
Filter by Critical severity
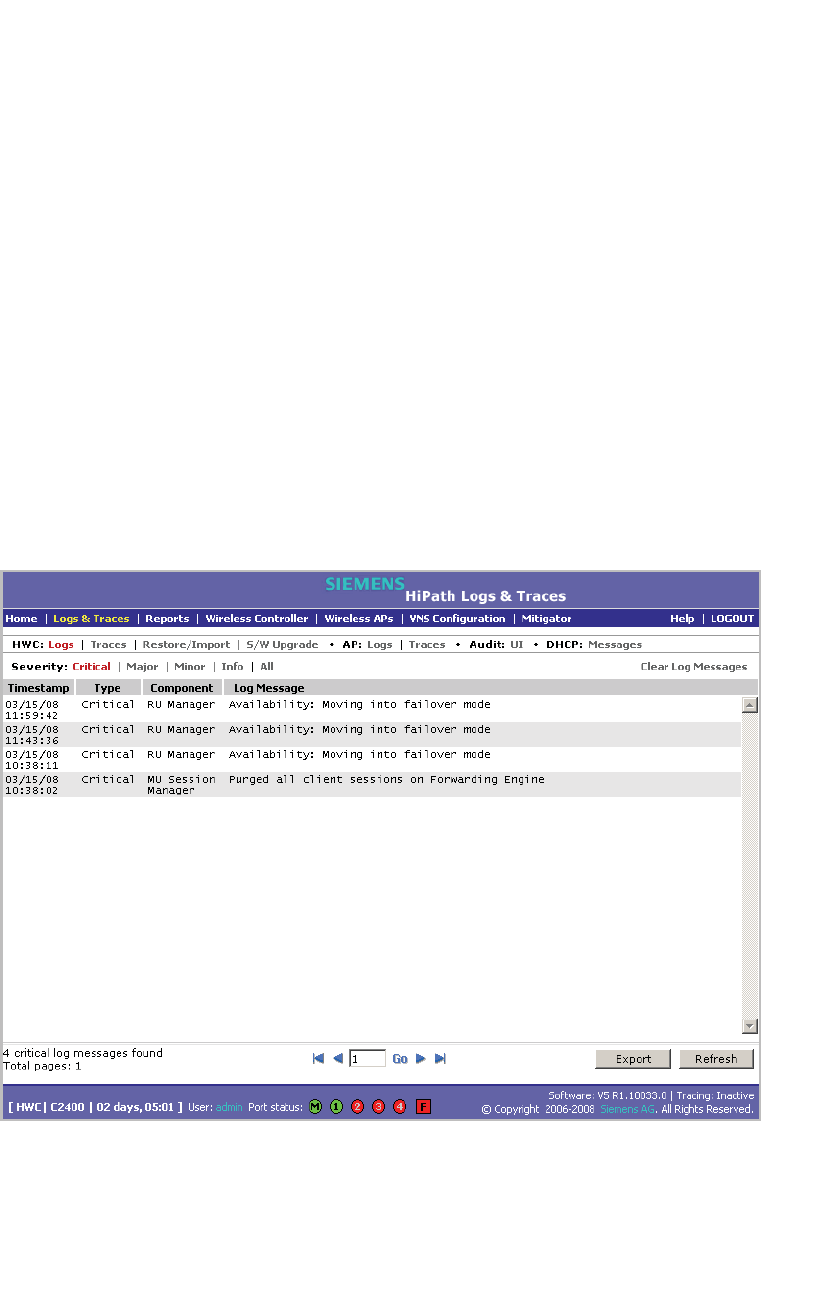(92, 667)
